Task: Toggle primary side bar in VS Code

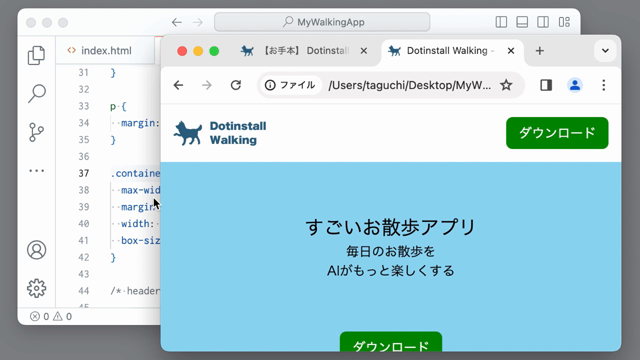Action: [x=501, y=22]
